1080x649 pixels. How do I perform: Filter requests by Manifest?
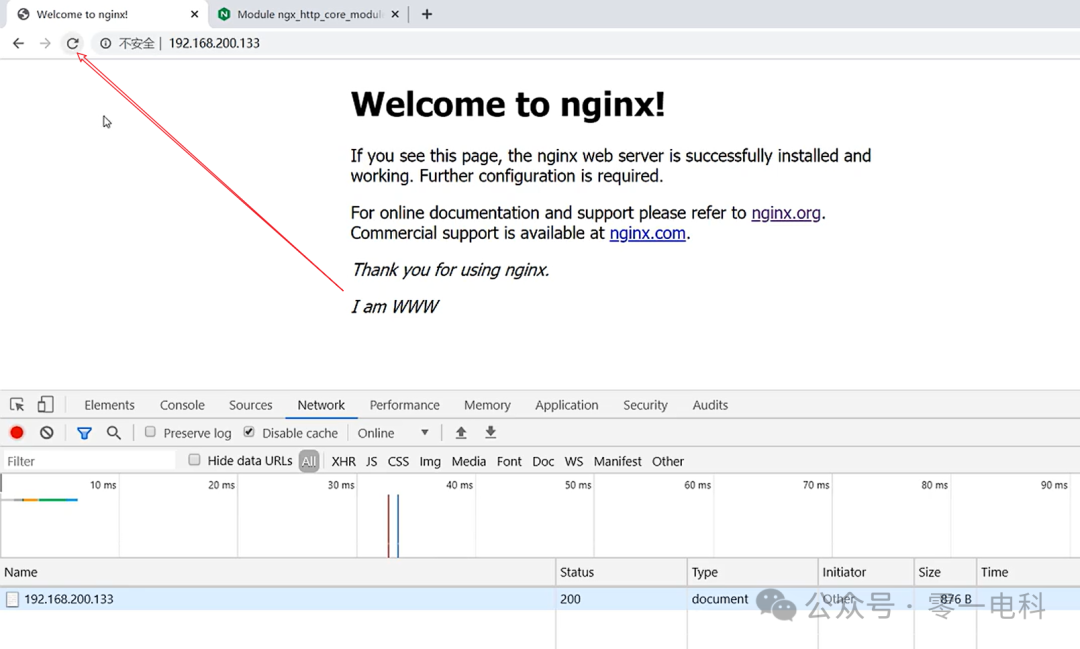click(x=617, y=461)
